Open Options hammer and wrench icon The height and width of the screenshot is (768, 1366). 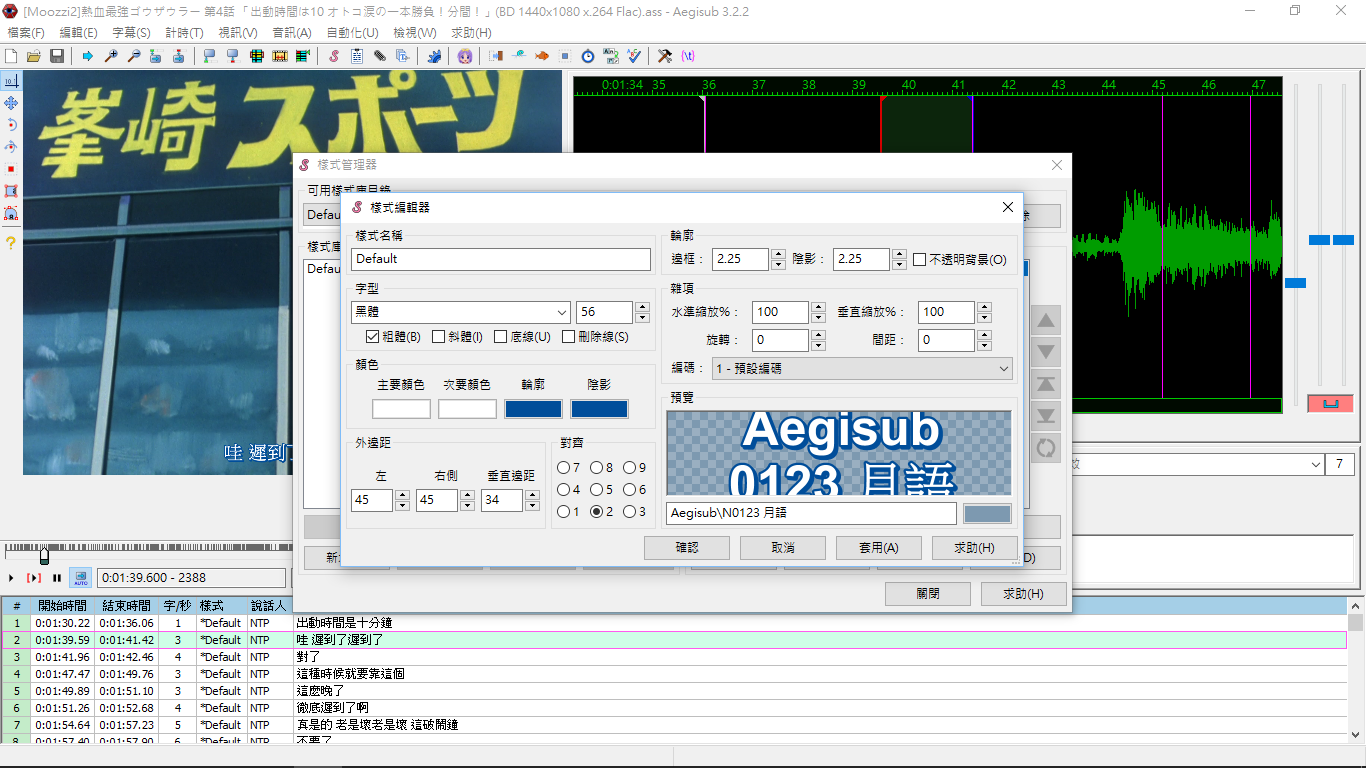click(x=665, y=56)
